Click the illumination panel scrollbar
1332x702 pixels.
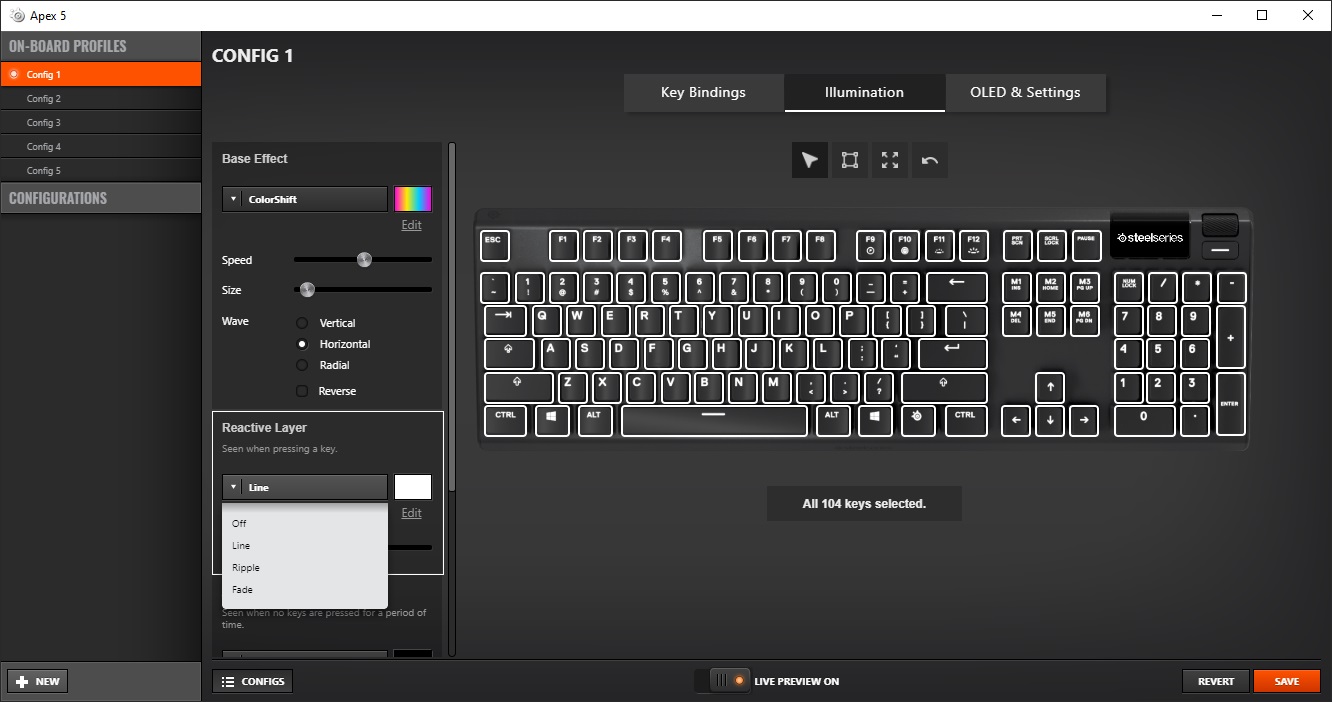(452, 318)
